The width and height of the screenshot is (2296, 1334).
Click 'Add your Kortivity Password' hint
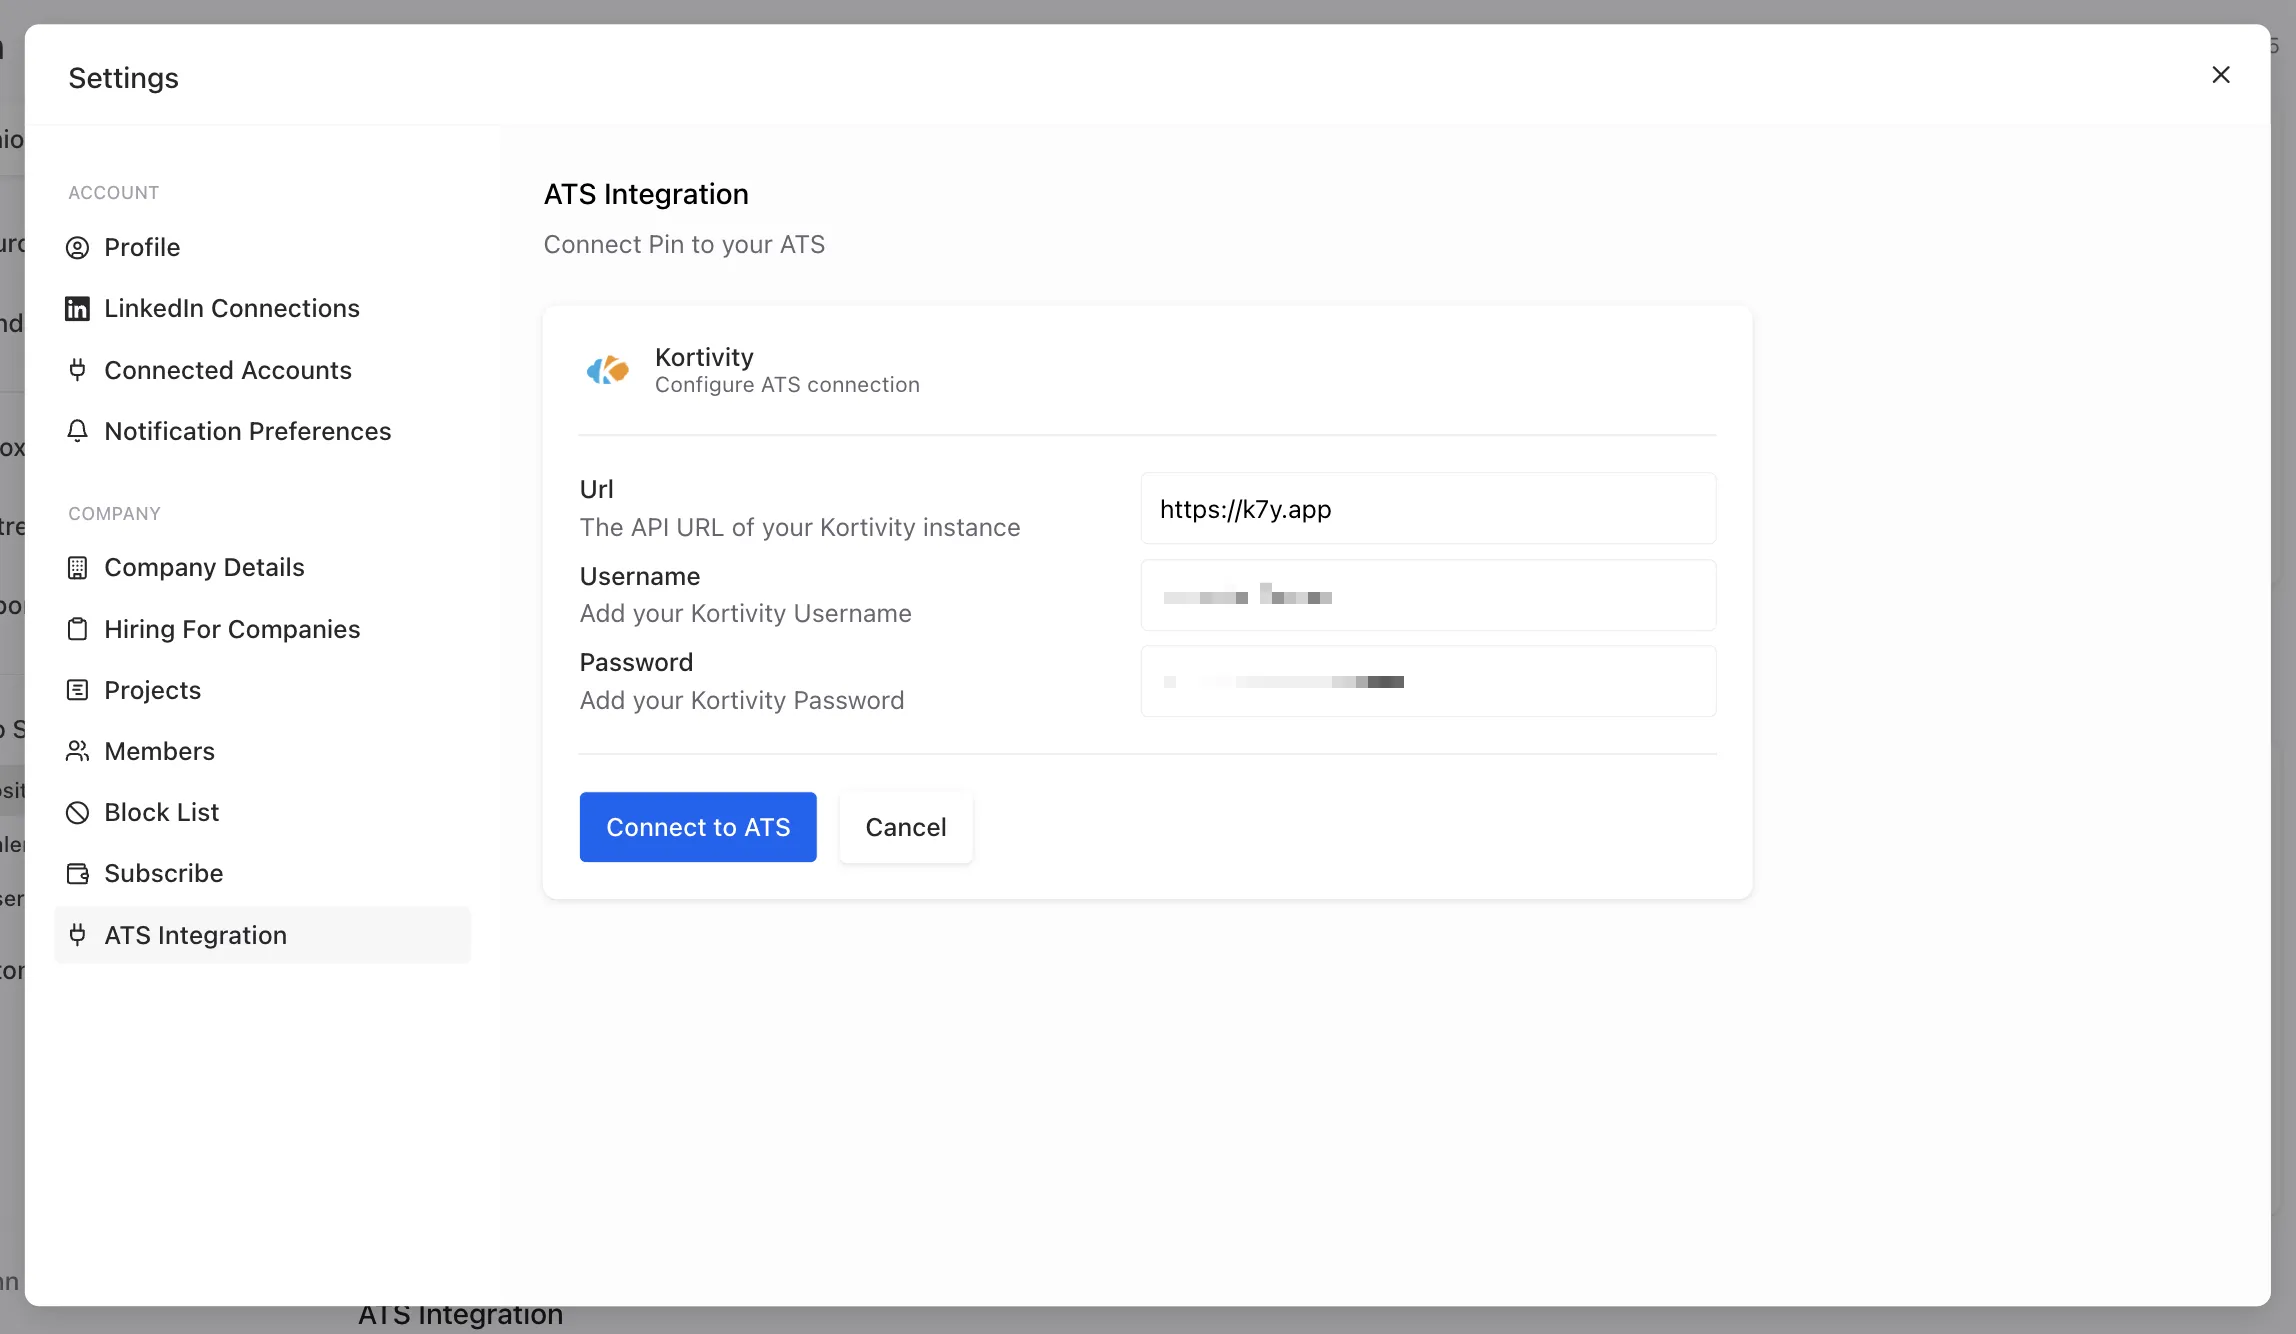click(742, 700)
